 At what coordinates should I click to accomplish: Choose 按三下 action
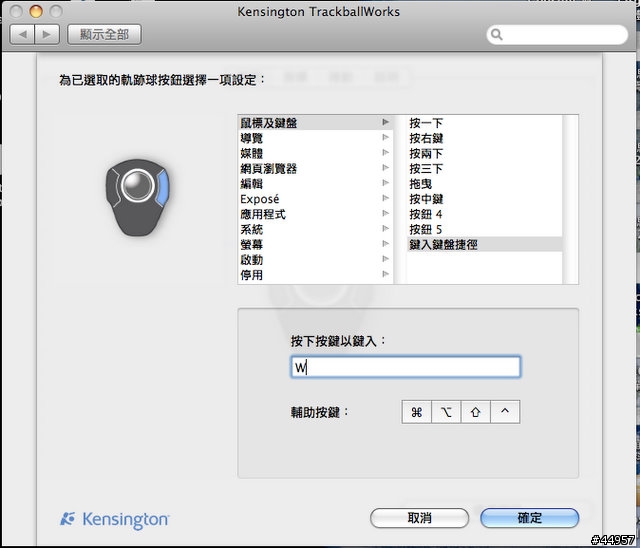tap(484, 168)
